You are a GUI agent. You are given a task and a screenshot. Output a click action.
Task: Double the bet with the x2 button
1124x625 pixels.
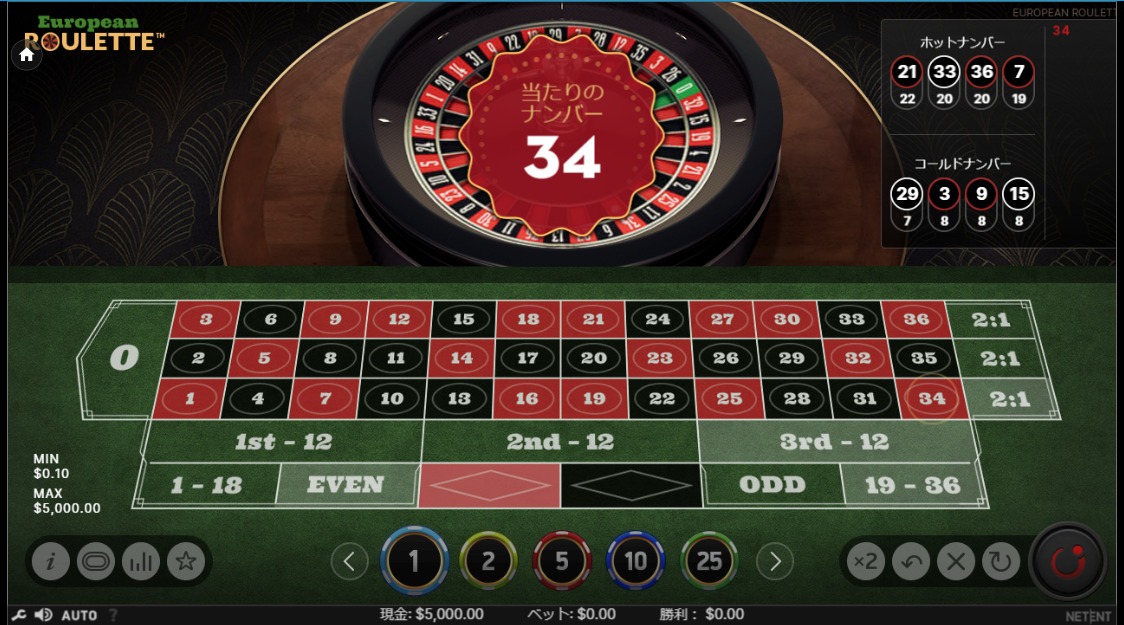(865, 561)
